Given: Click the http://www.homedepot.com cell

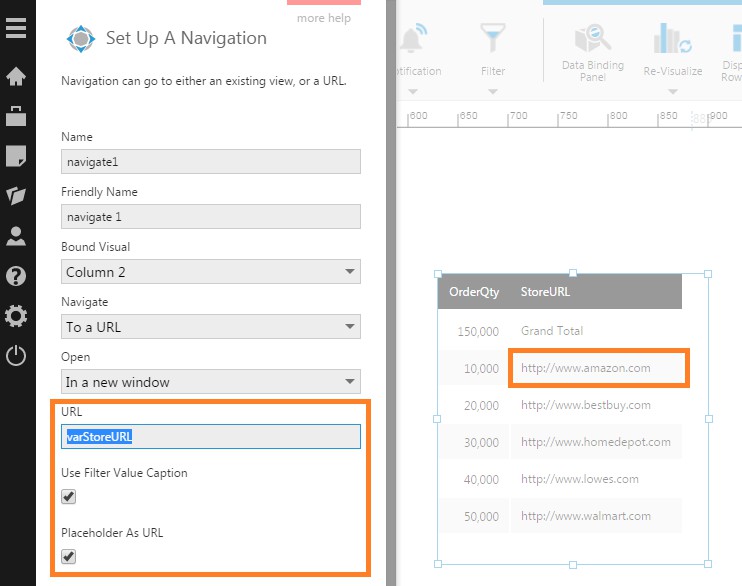Looking at the screenshot, I should (x=595, y=442).
